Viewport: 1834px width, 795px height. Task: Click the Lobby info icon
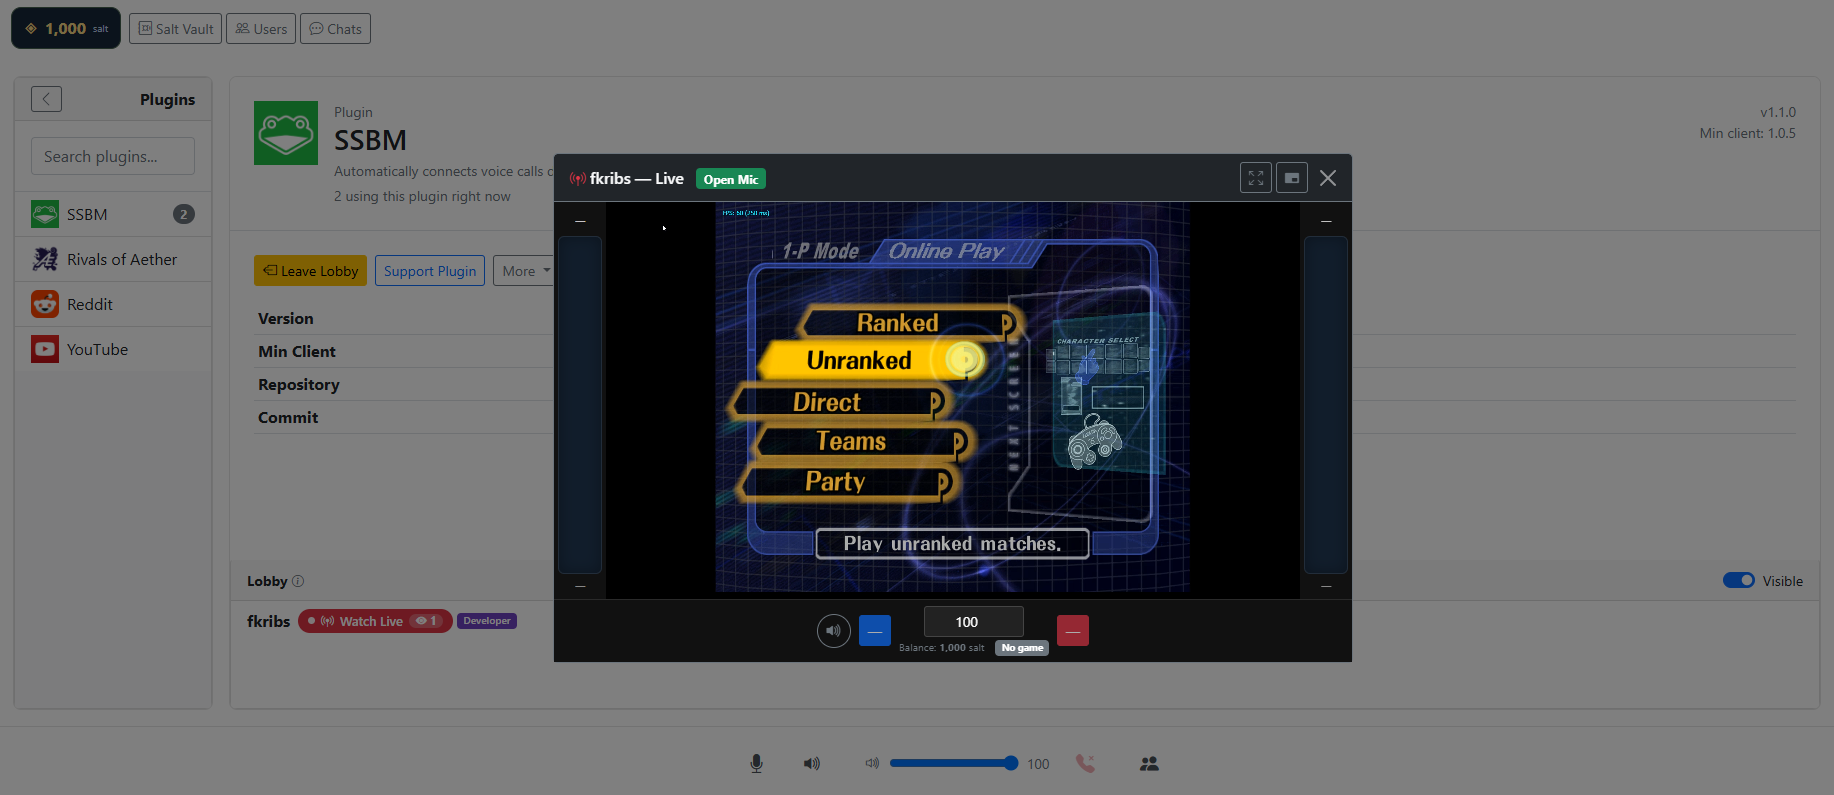pyautogui.click(x=298, y=581)
